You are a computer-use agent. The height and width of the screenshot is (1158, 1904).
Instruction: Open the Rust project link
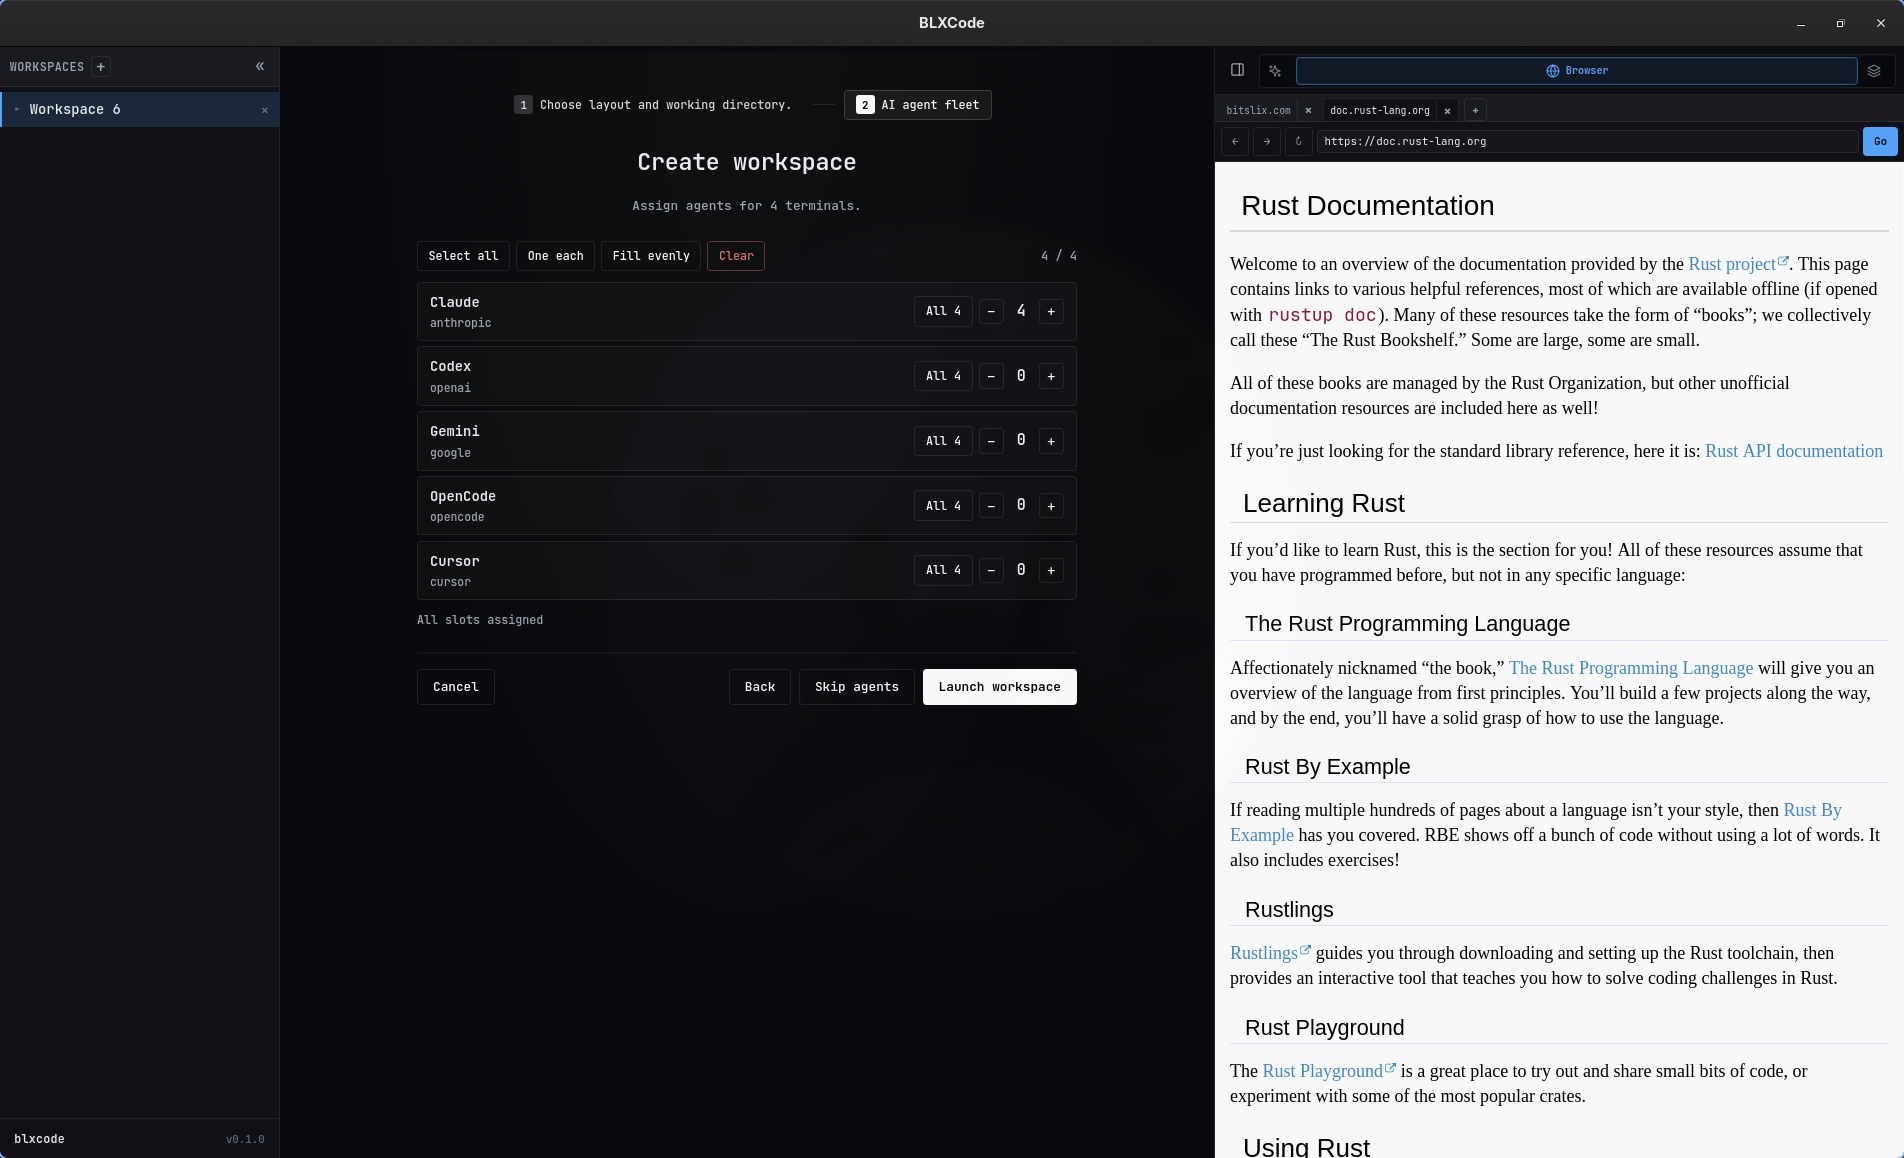pos(1738,264)
